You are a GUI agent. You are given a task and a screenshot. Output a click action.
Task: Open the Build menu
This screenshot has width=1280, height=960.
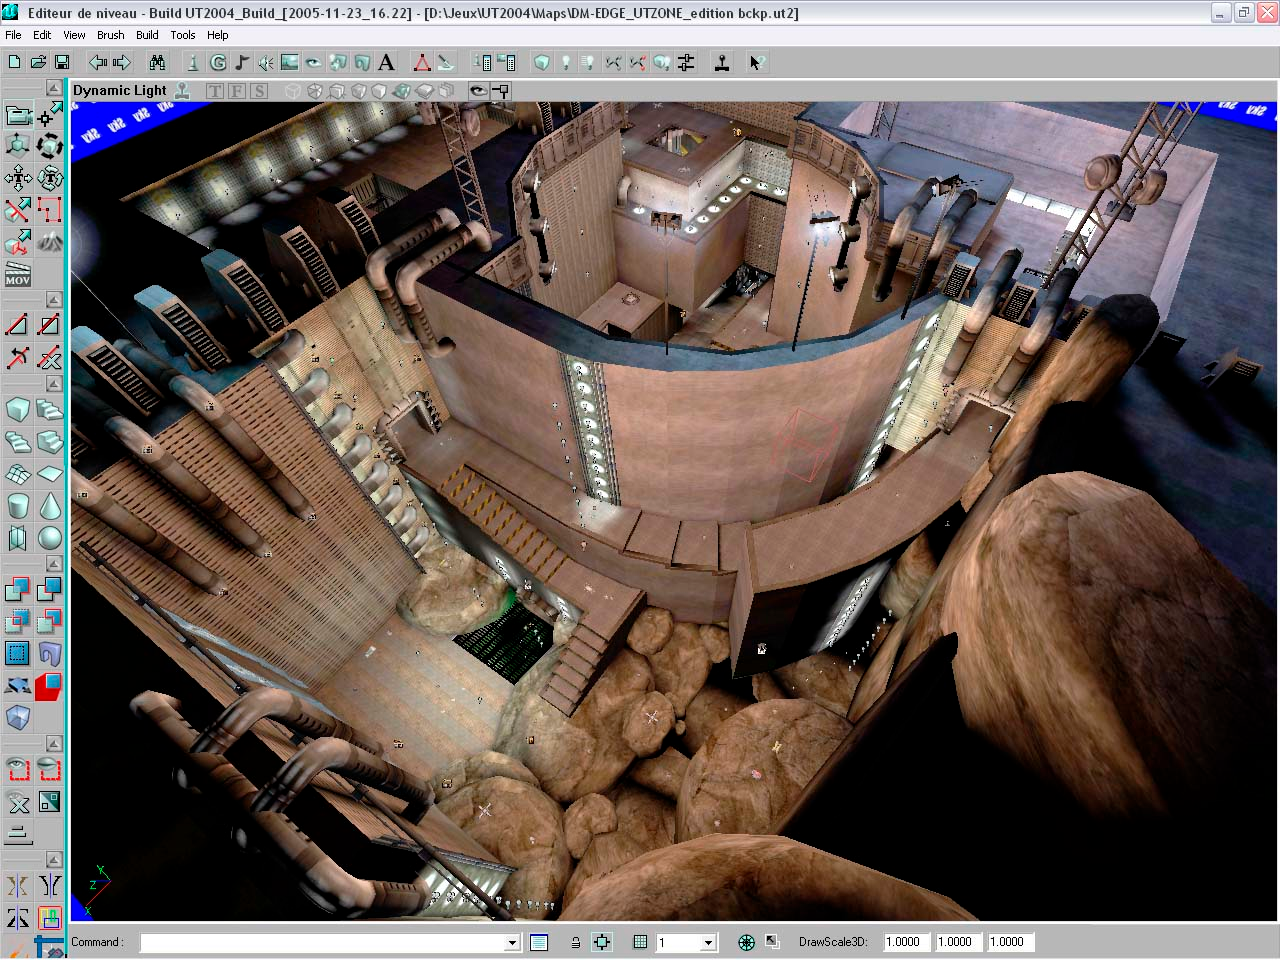coord(147,35)
